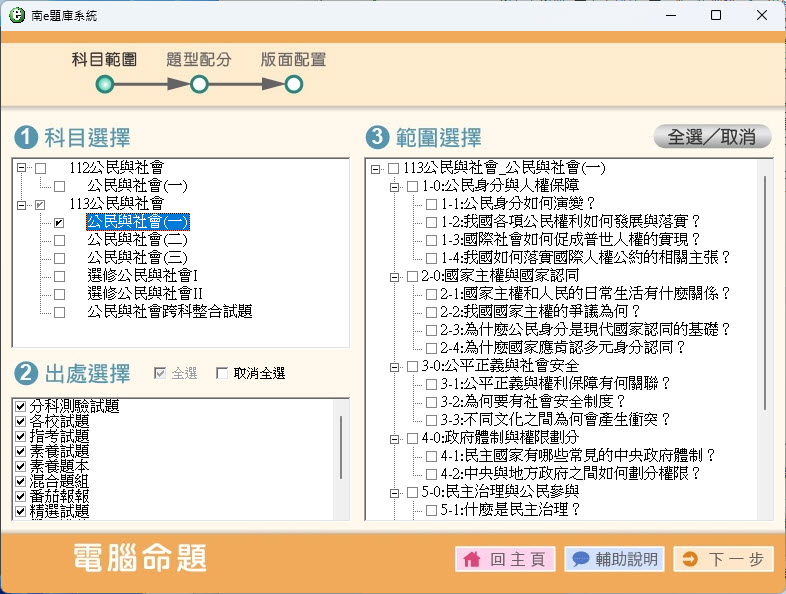Image resolution: width=786 pixels, height=594 pixels.
Task: Proceed with 下一步 button
Action: pos(724,559)
